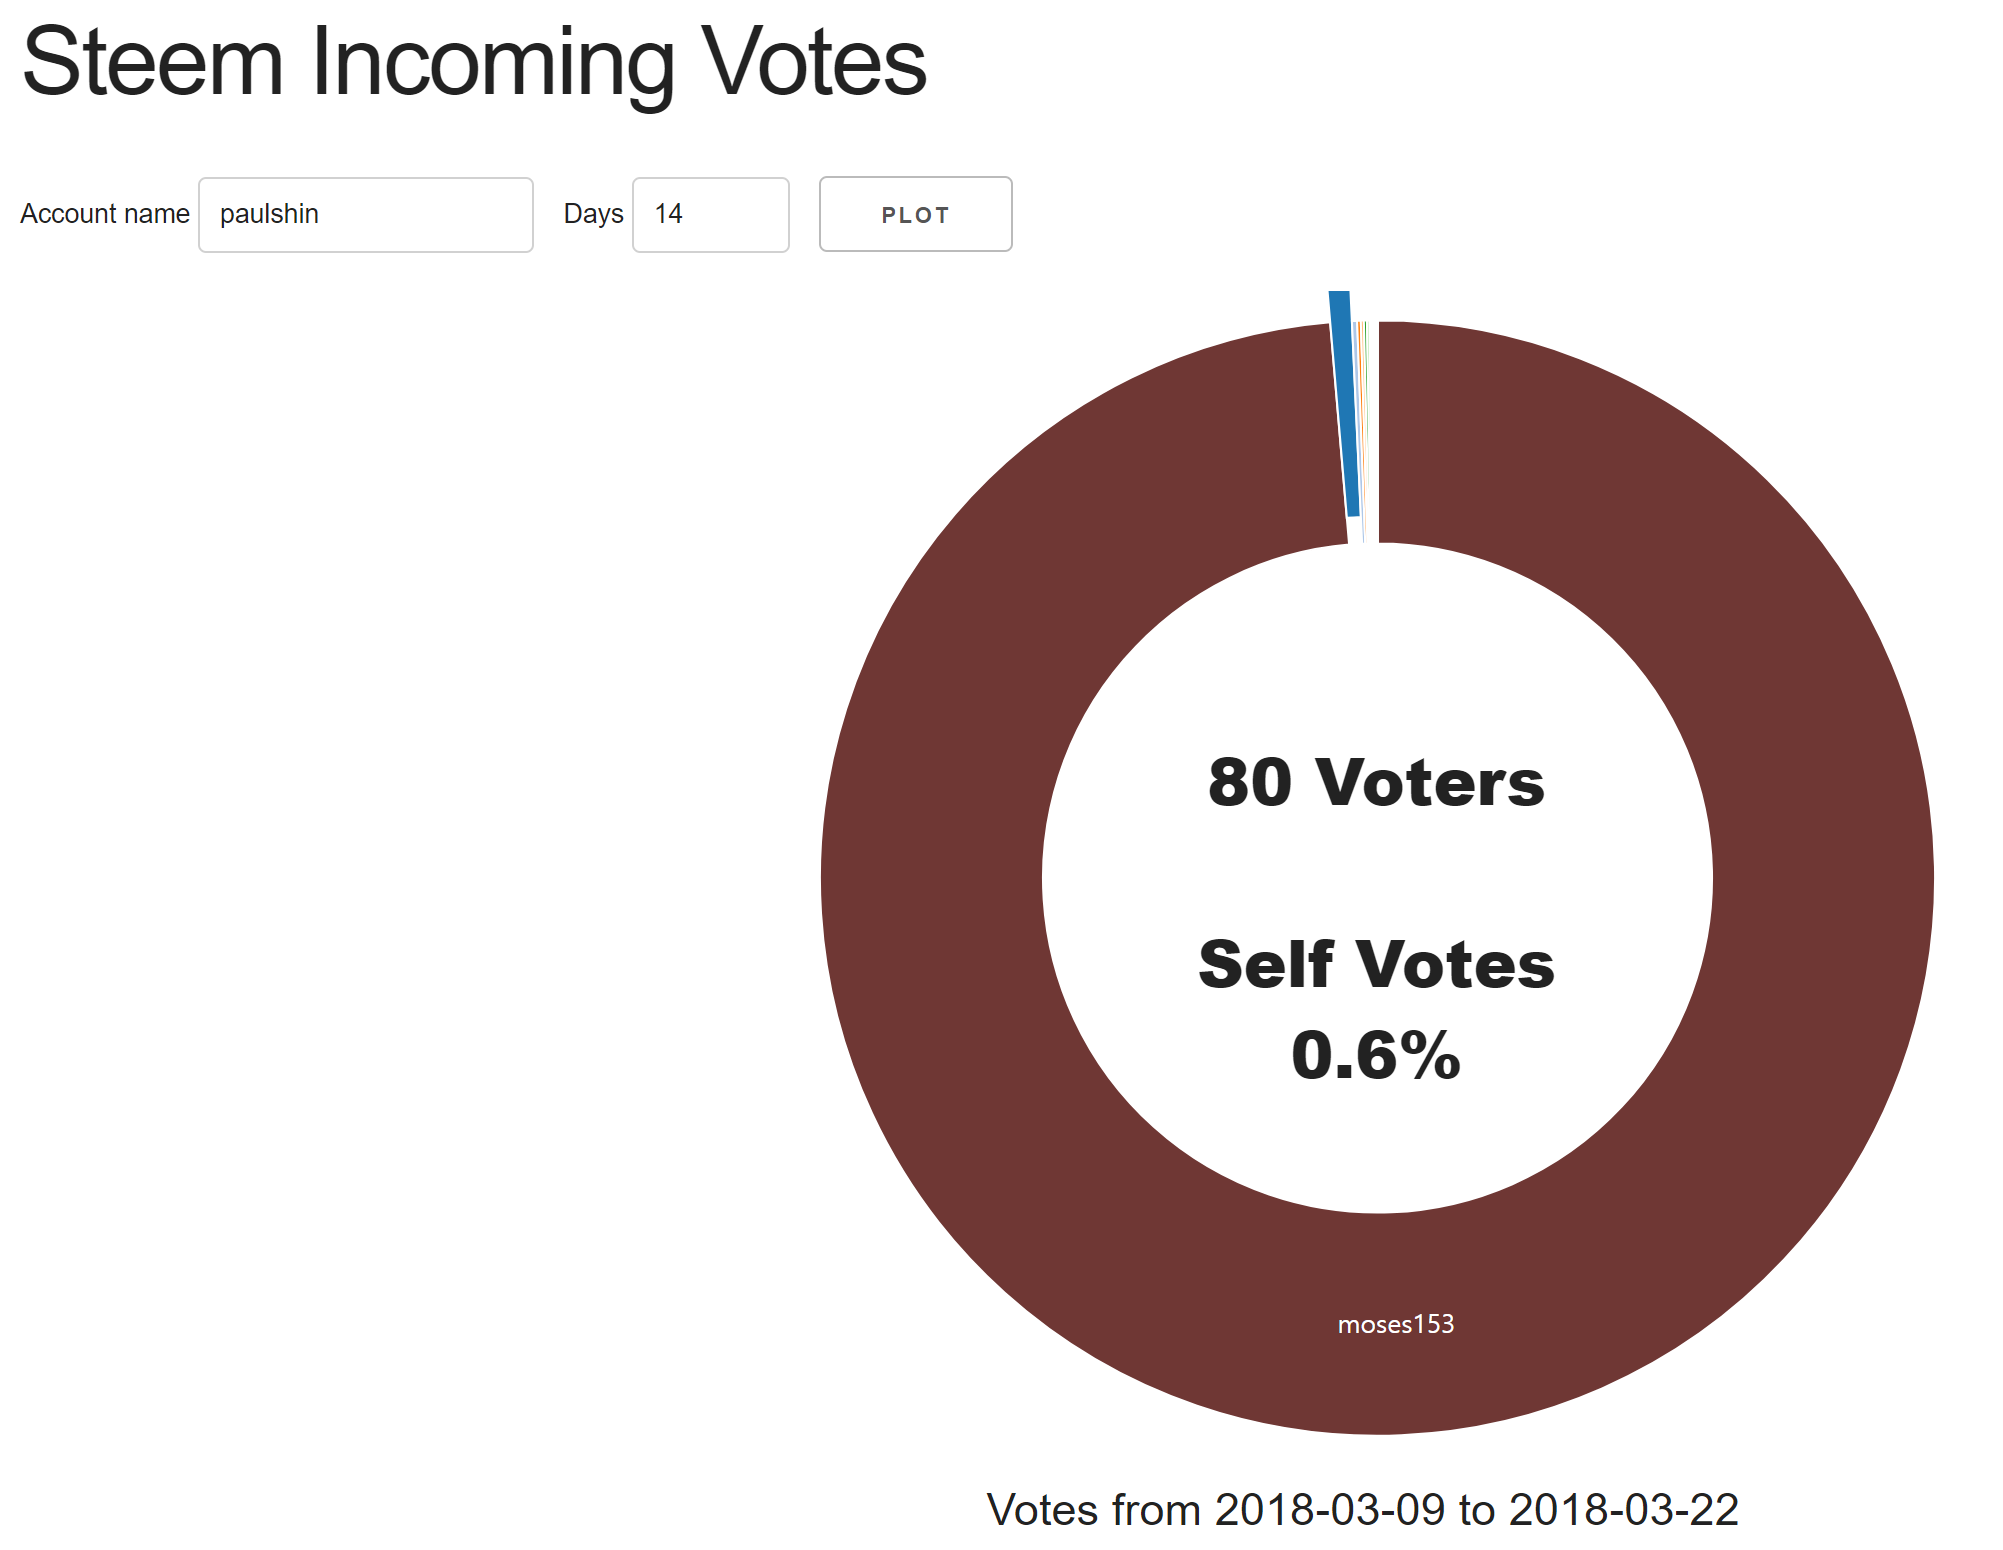Click the "Self Votes" label in chart
Viewport: 2003px width, 1550px height.
1376,965
